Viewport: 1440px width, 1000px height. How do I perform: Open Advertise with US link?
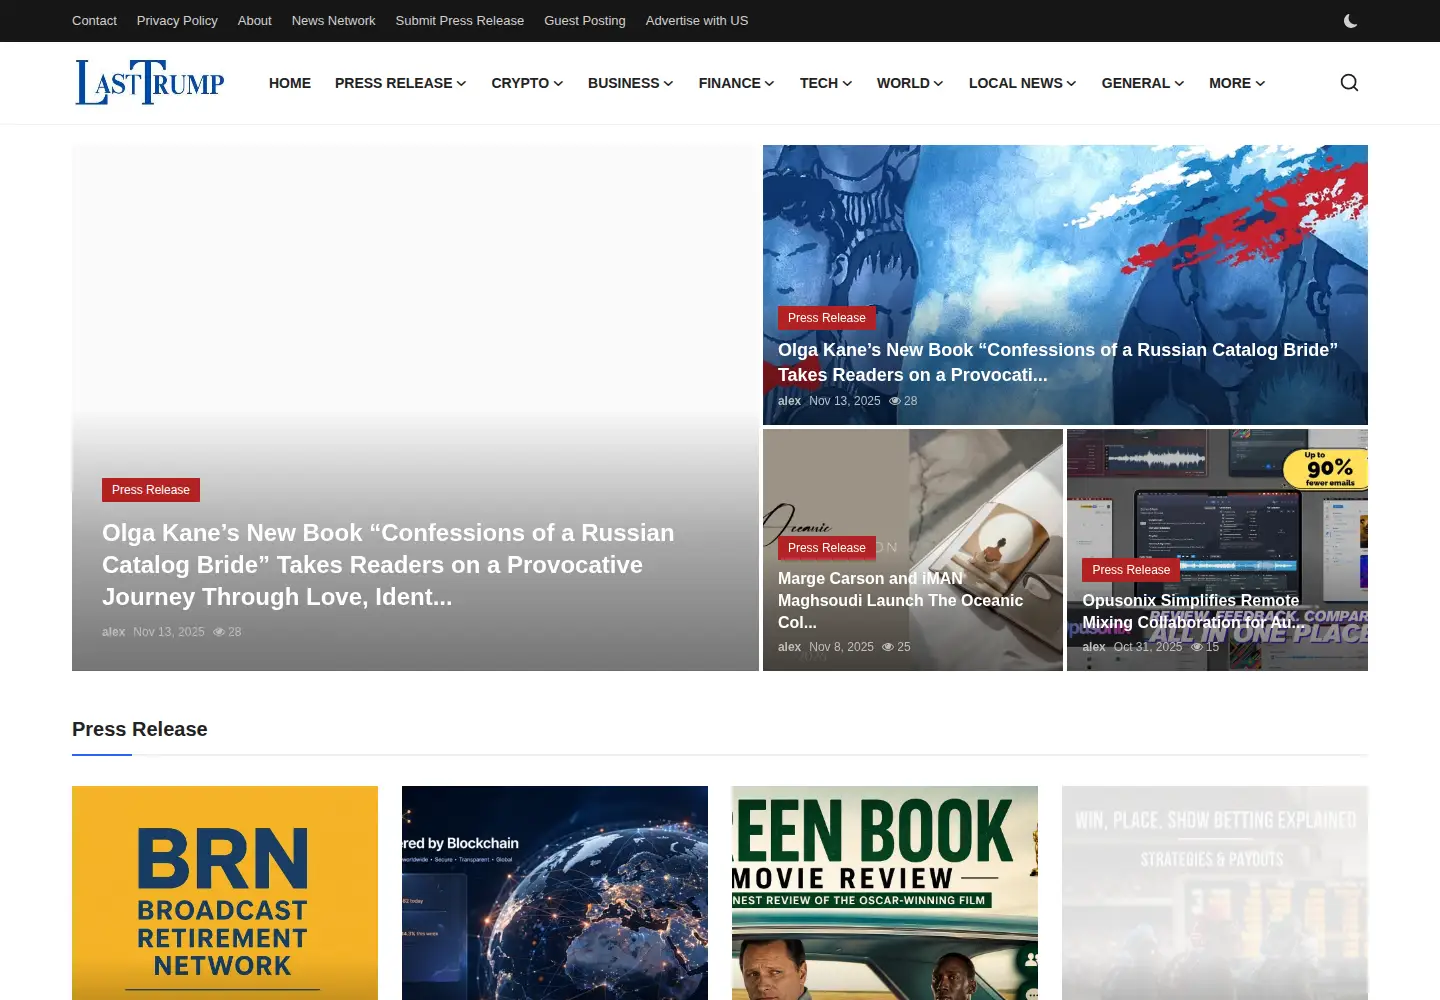[x=697, y=21]
